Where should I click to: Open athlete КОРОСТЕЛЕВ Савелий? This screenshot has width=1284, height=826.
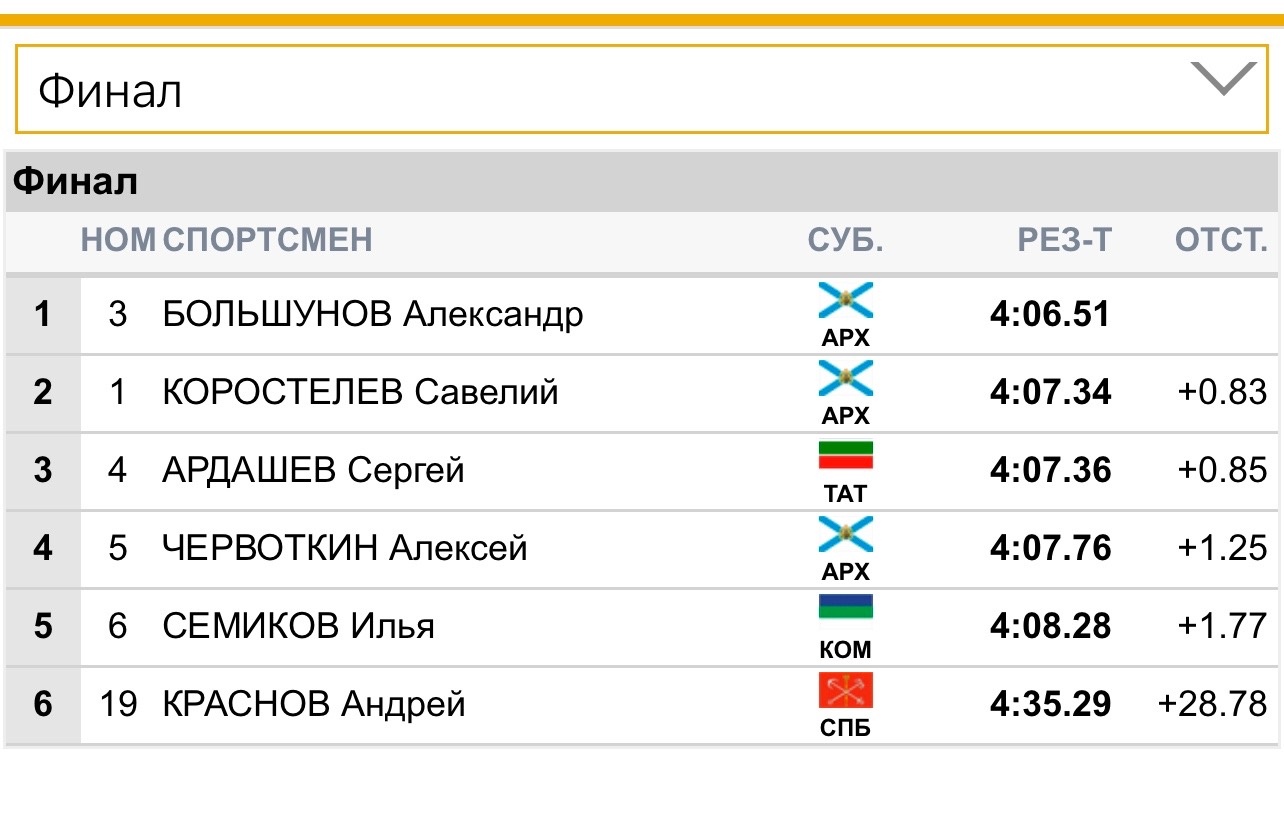(360, 392)
